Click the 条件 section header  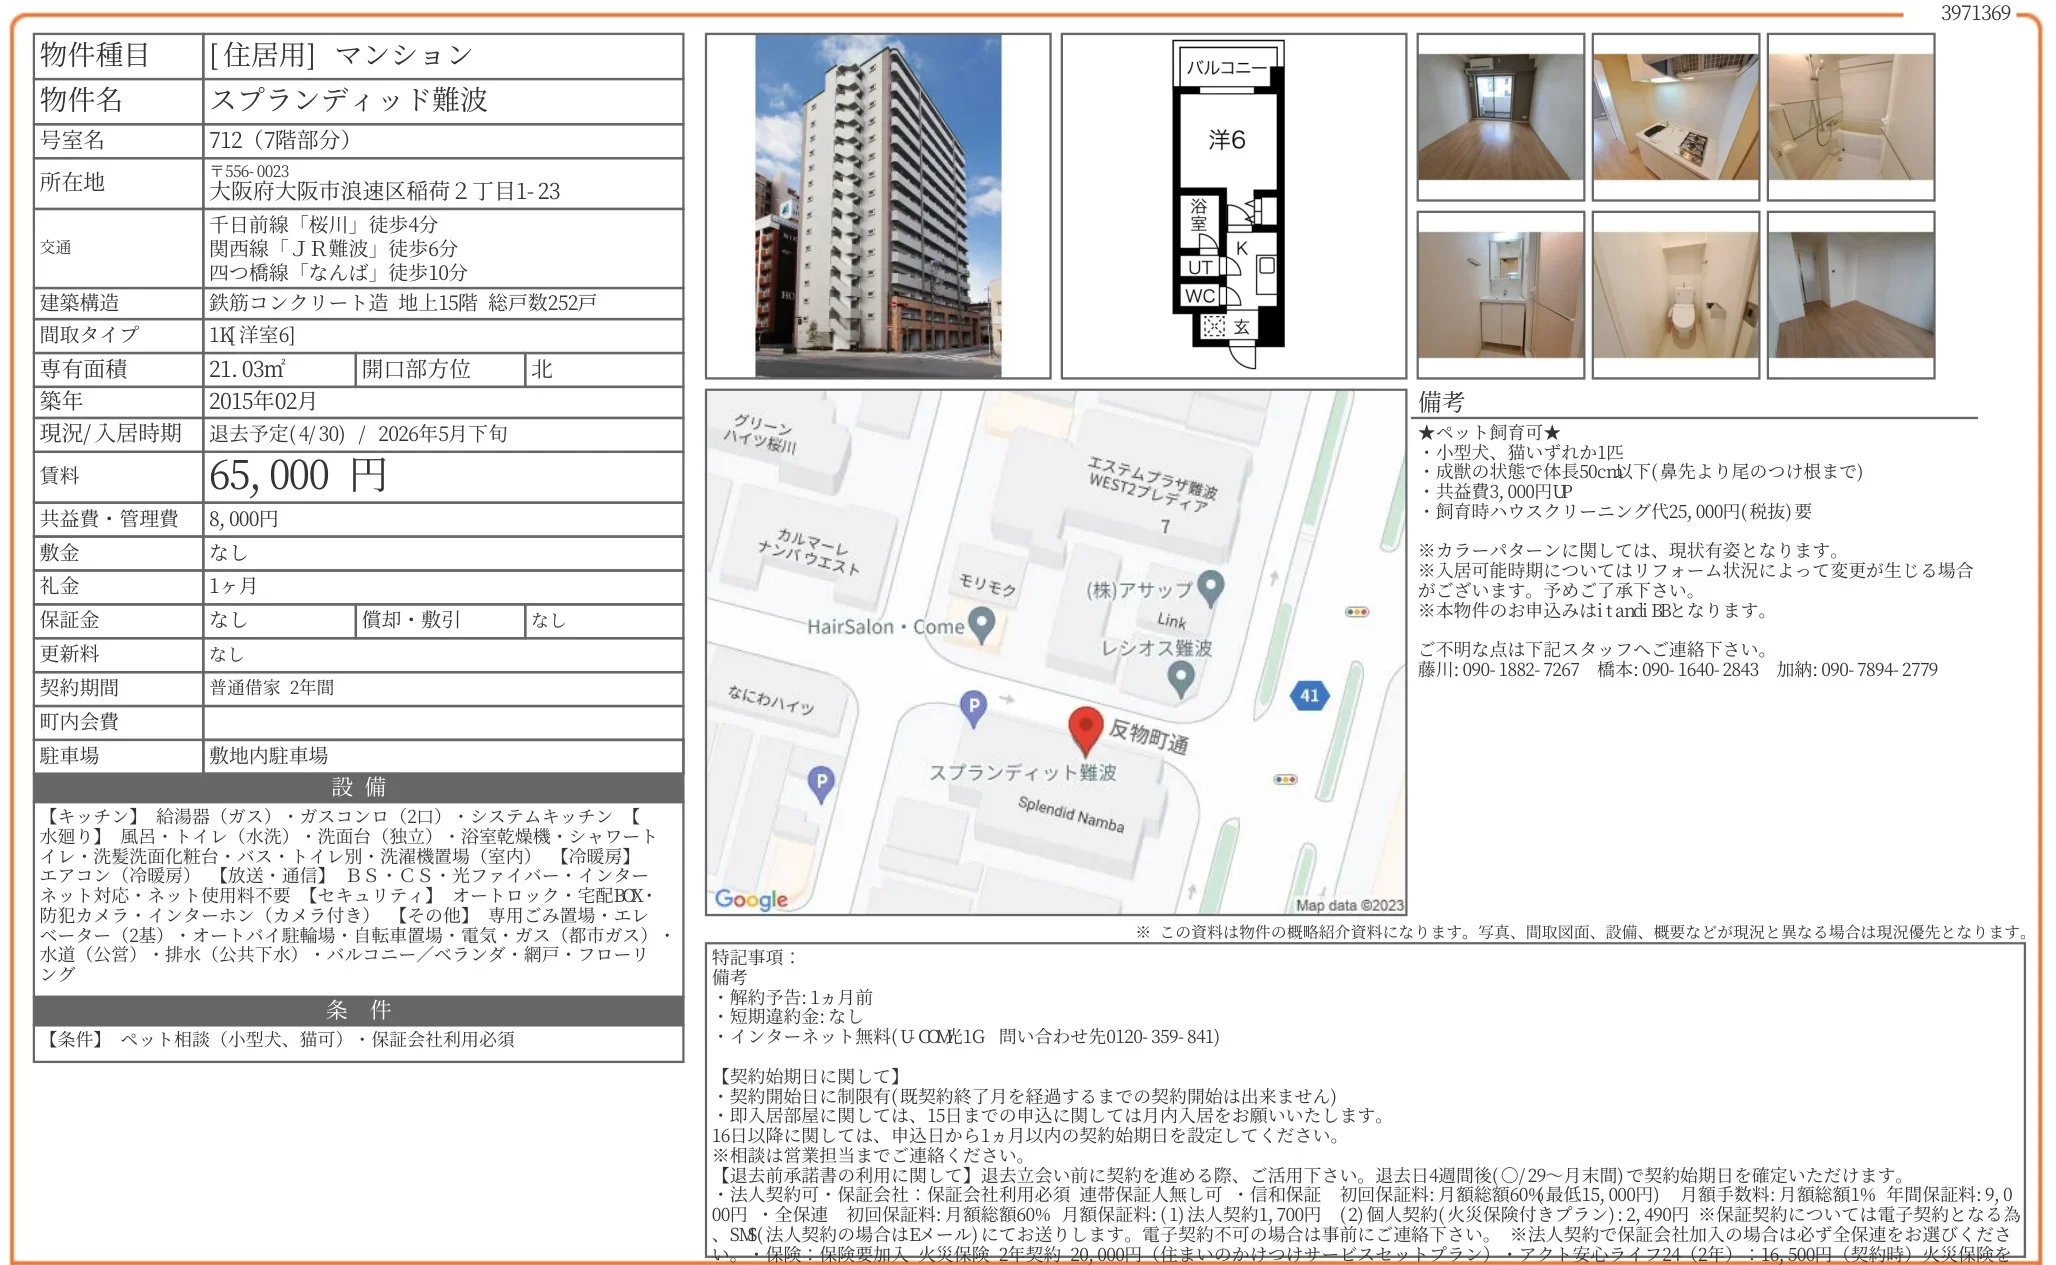click(x=358, y=1010)
